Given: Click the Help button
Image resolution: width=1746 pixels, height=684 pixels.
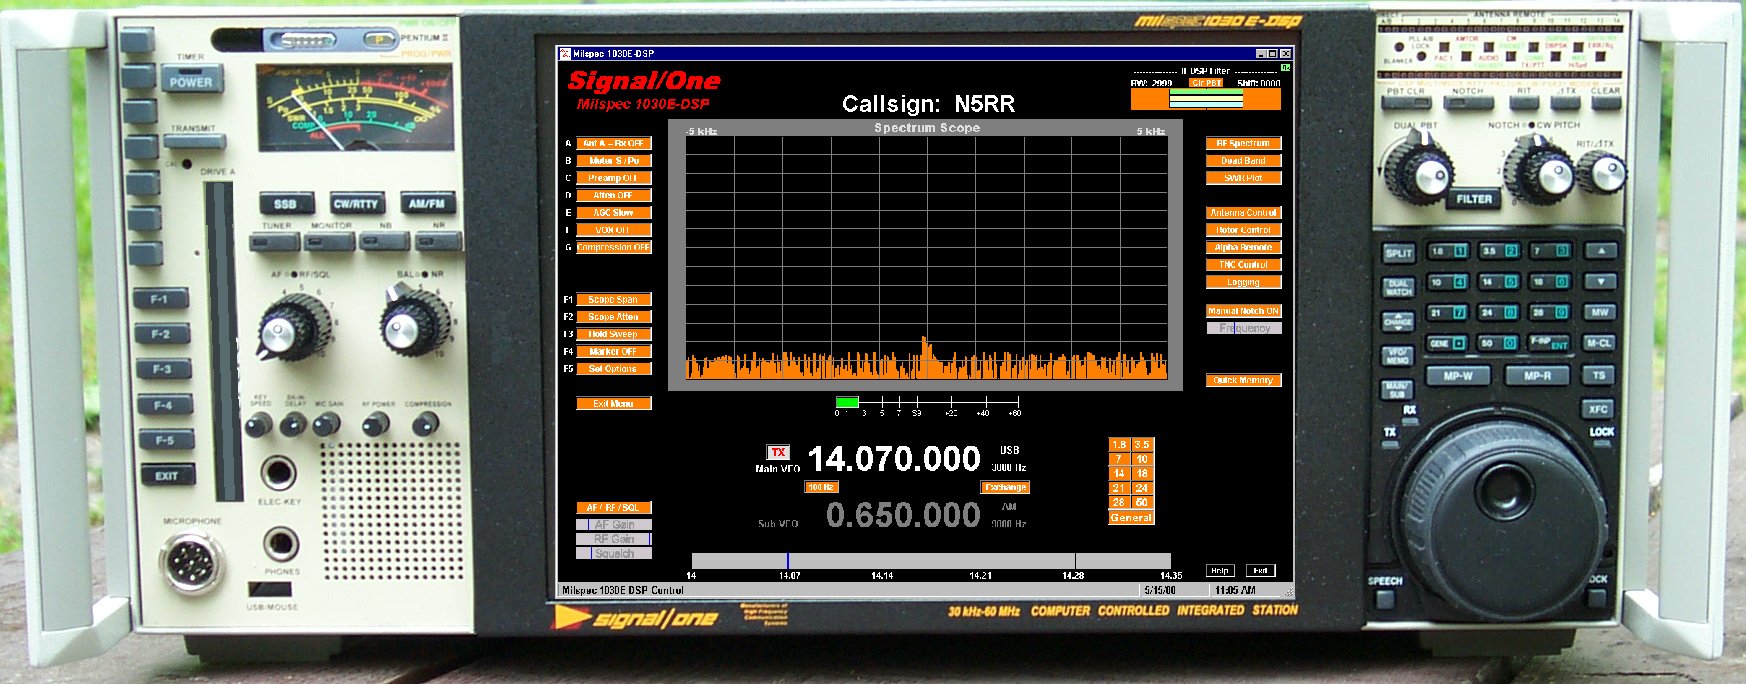Looking at the screenshot, I should coord(1219,571).
